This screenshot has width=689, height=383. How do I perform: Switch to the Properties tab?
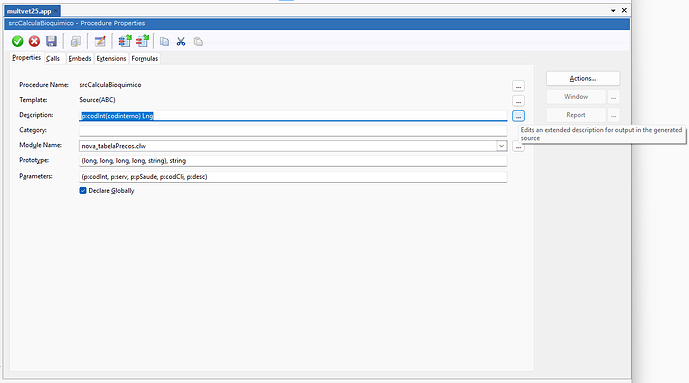26,58
